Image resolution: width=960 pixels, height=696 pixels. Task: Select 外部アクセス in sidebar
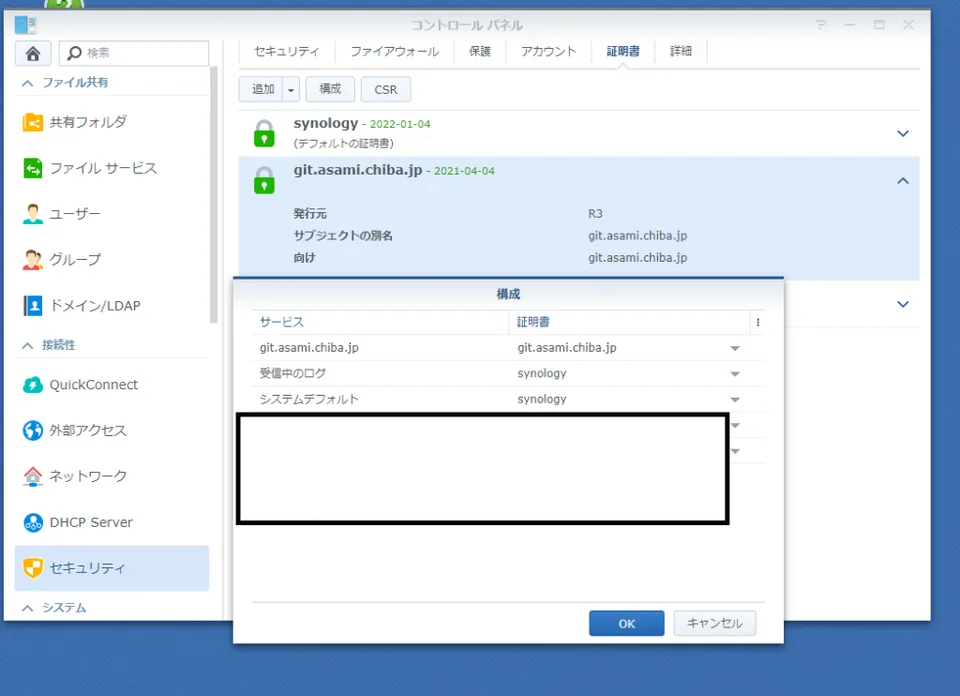click(x=88, y=430)
